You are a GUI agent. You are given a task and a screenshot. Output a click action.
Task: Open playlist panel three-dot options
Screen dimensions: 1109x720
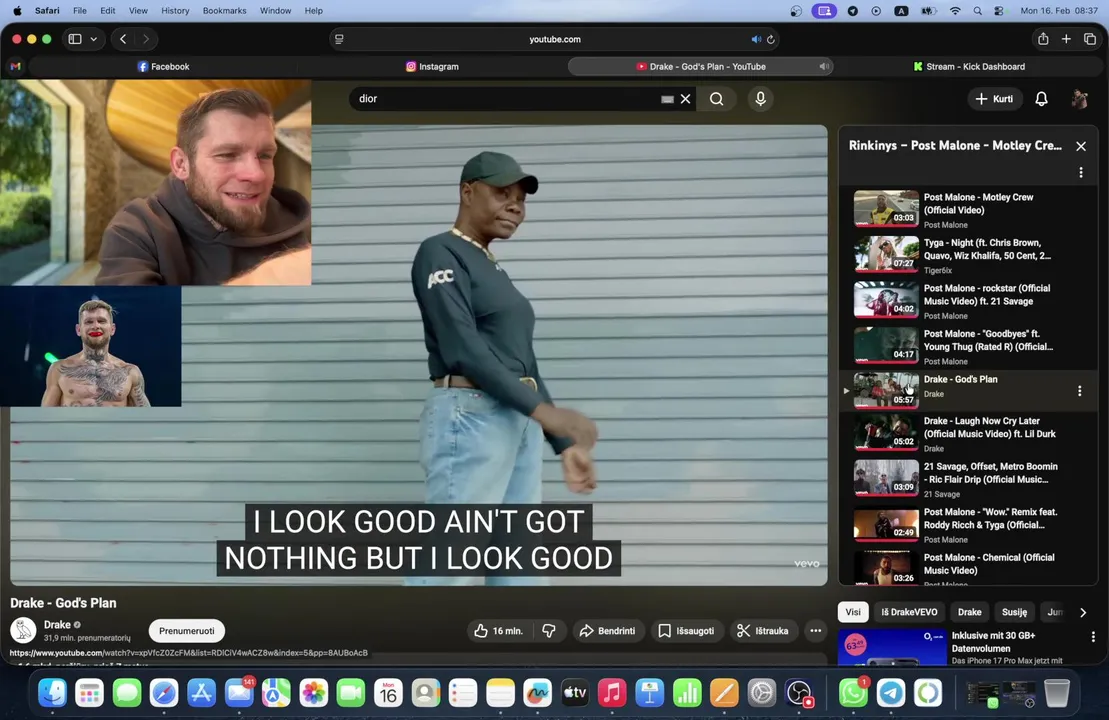[x=1081, y=173]
